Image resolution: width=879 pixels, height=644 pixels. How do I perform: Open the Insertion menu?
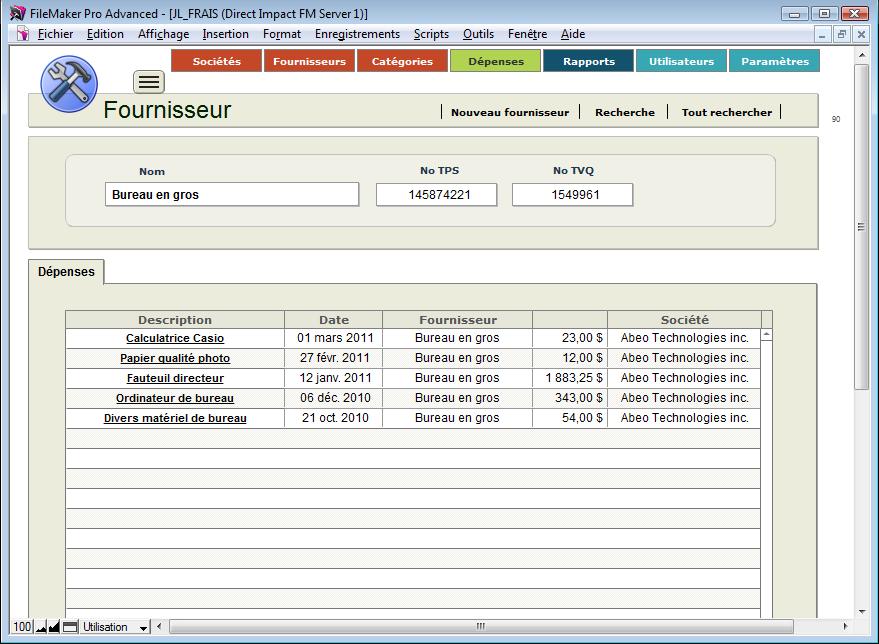pos(225,34)
